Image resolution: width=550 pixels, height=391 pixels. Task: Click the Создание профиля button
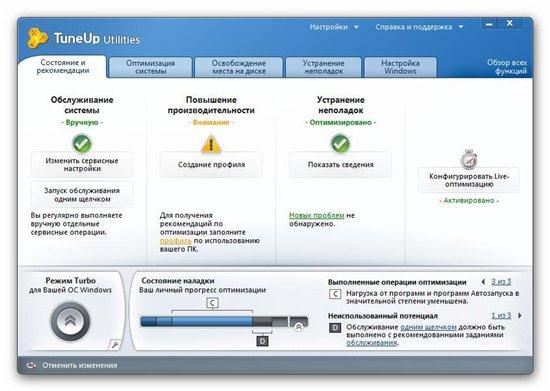pos(211,164)
